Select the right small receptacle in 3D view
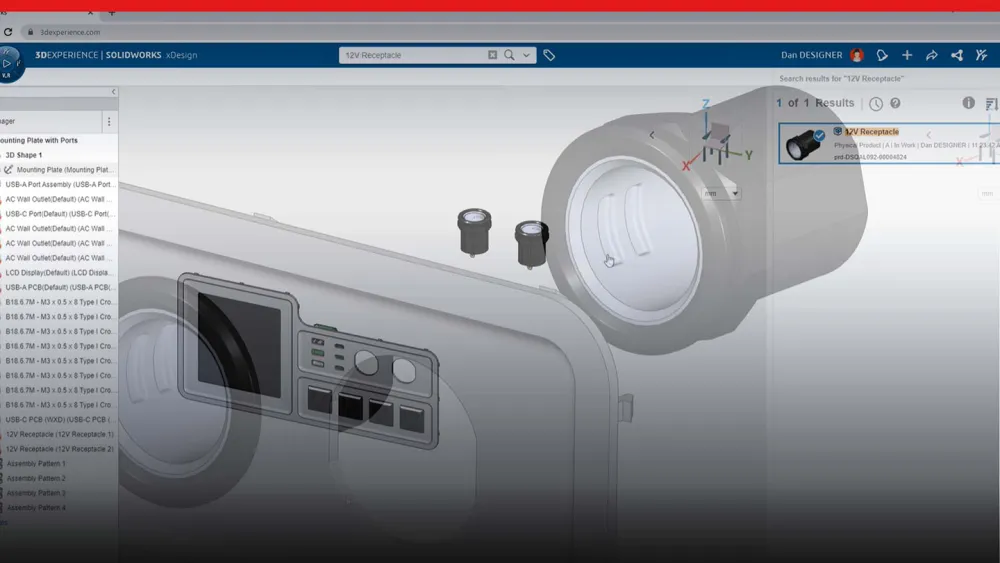This screenshot has height=563, width=1000. [532, 244]
